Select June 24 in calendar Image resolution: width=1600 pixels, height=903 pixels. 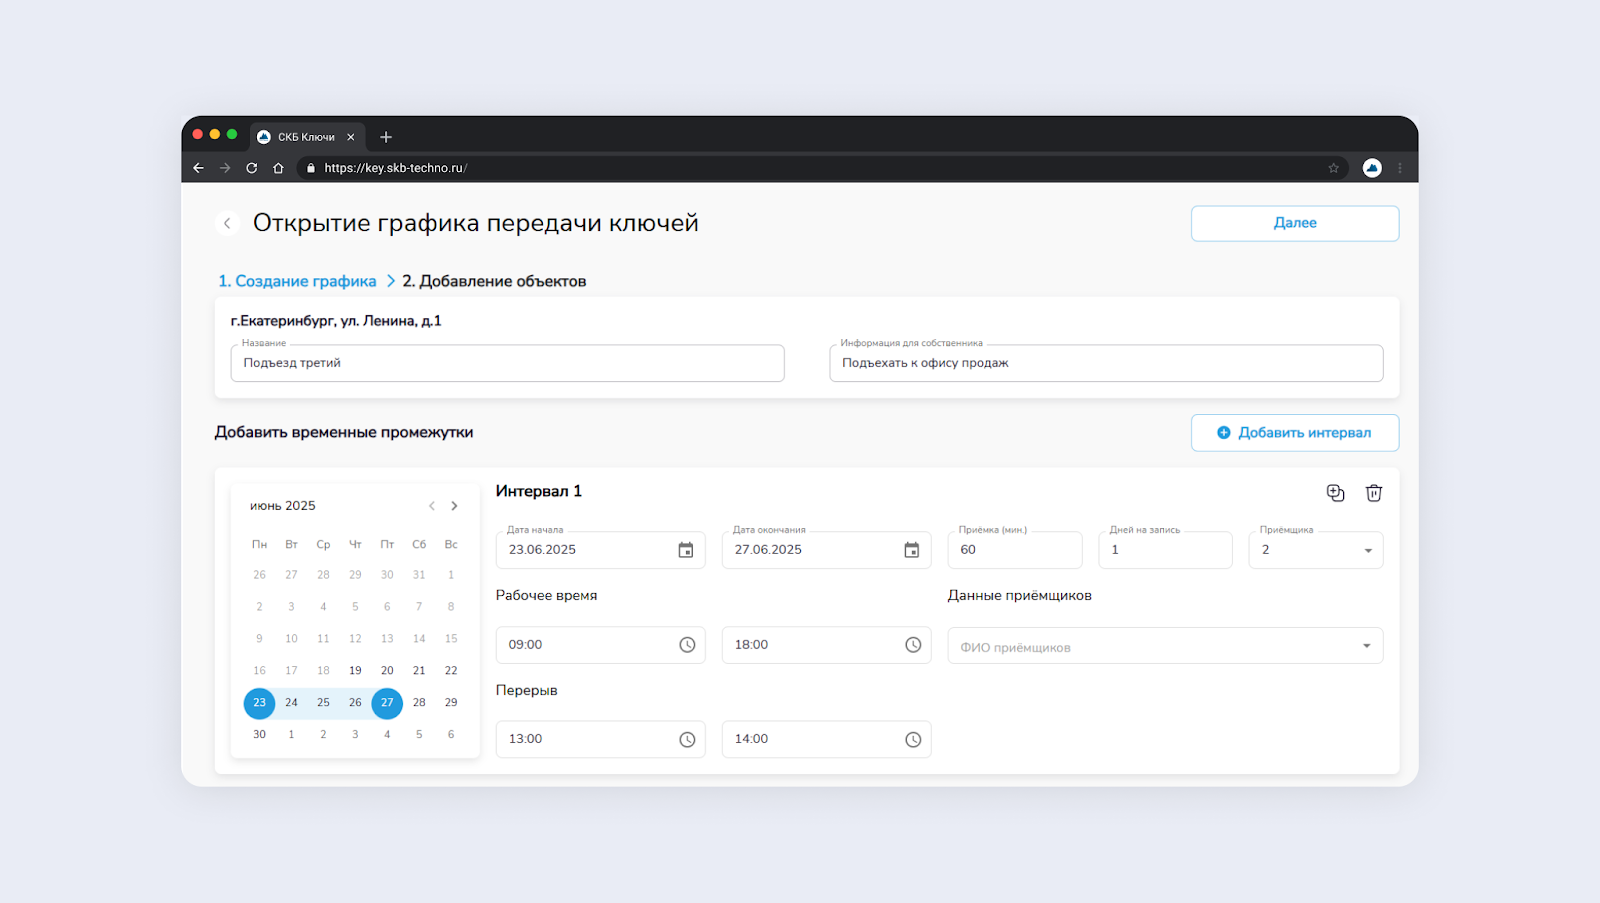click(x=291, y=703)
